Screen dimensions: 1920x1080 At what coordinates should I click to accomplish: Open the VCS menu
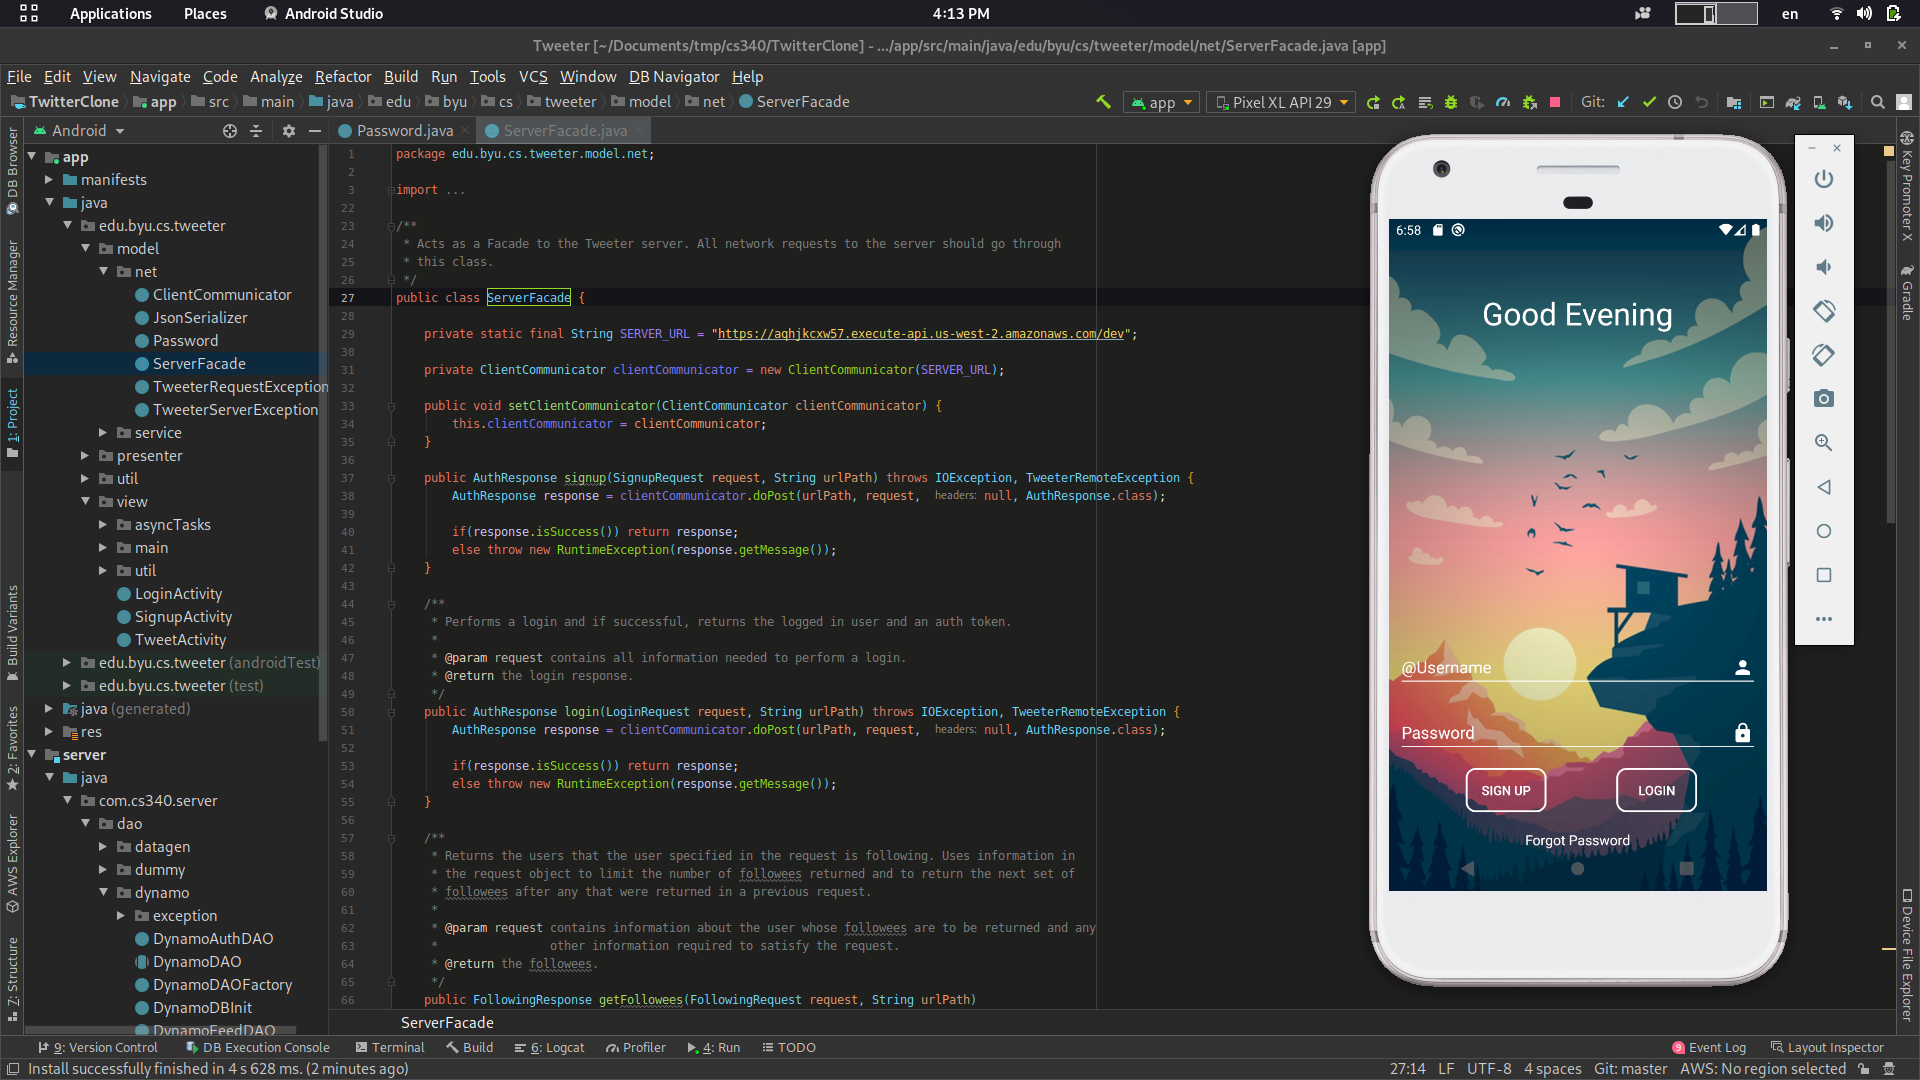(533, 77)
